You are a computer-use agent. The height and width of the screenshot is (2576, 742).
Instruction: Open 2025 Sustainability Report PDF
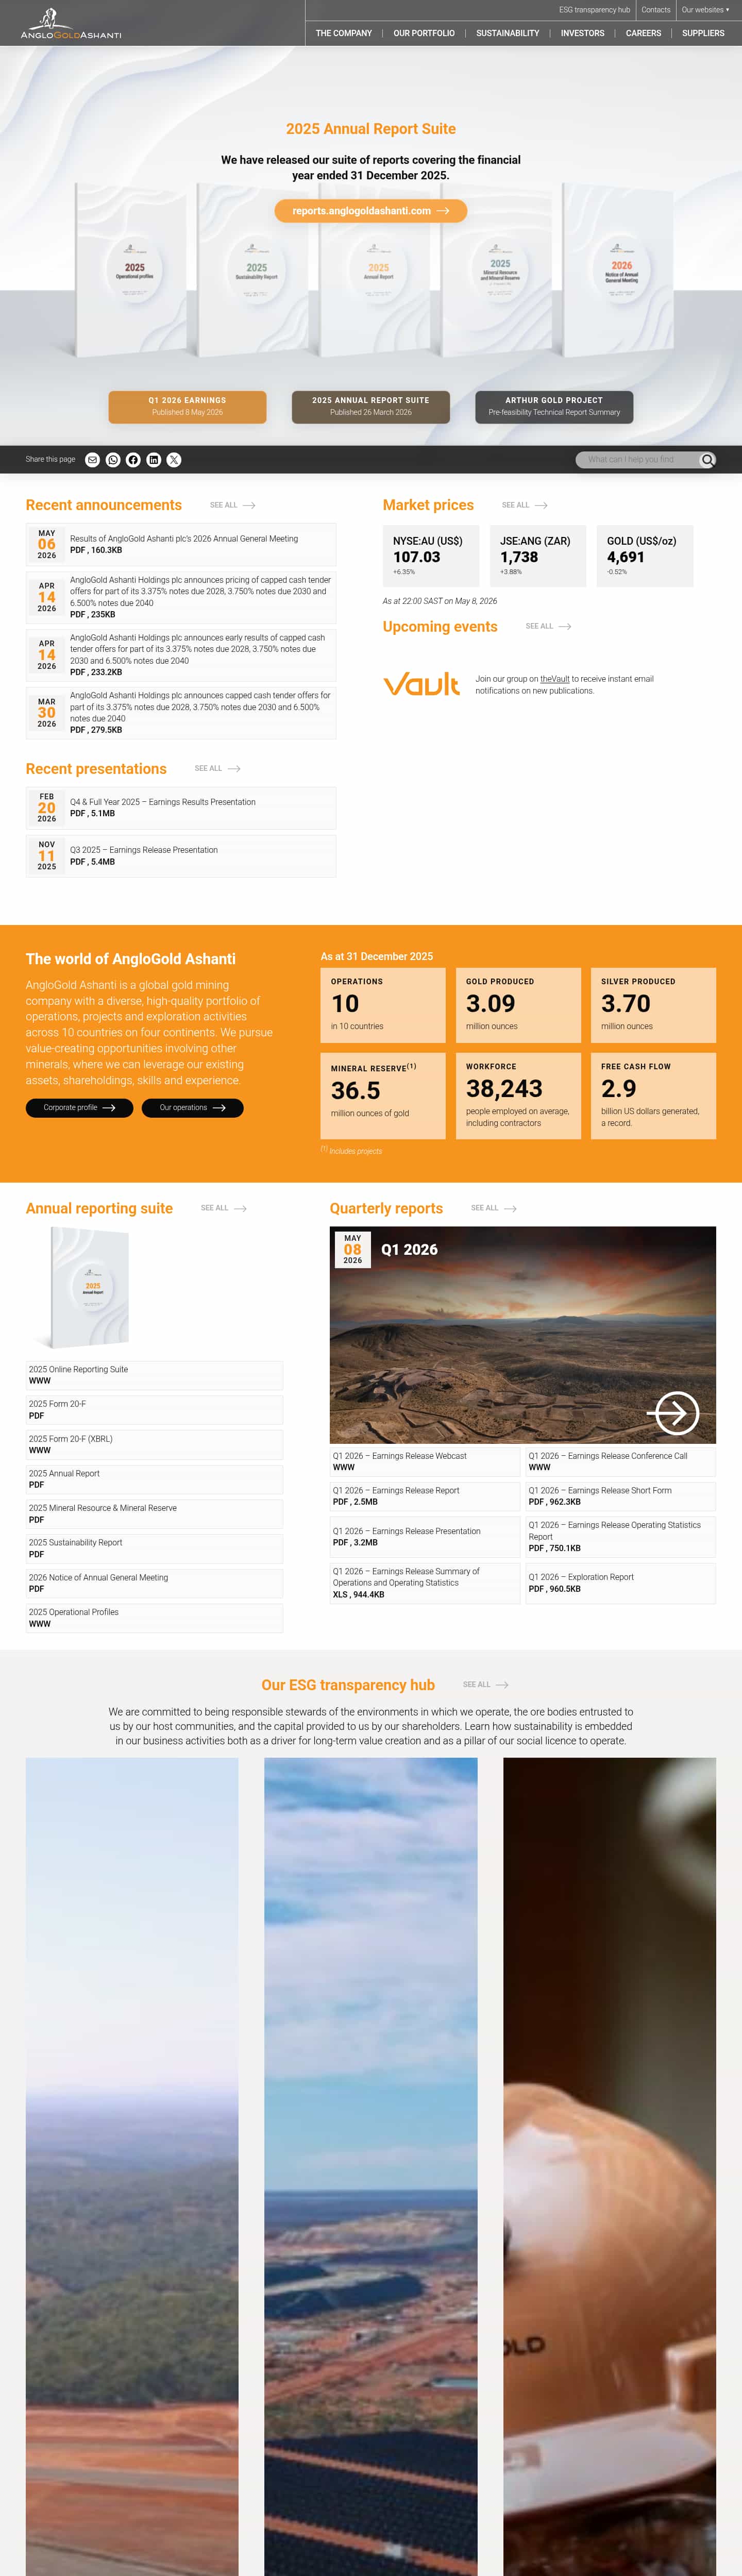point(154,1549)
